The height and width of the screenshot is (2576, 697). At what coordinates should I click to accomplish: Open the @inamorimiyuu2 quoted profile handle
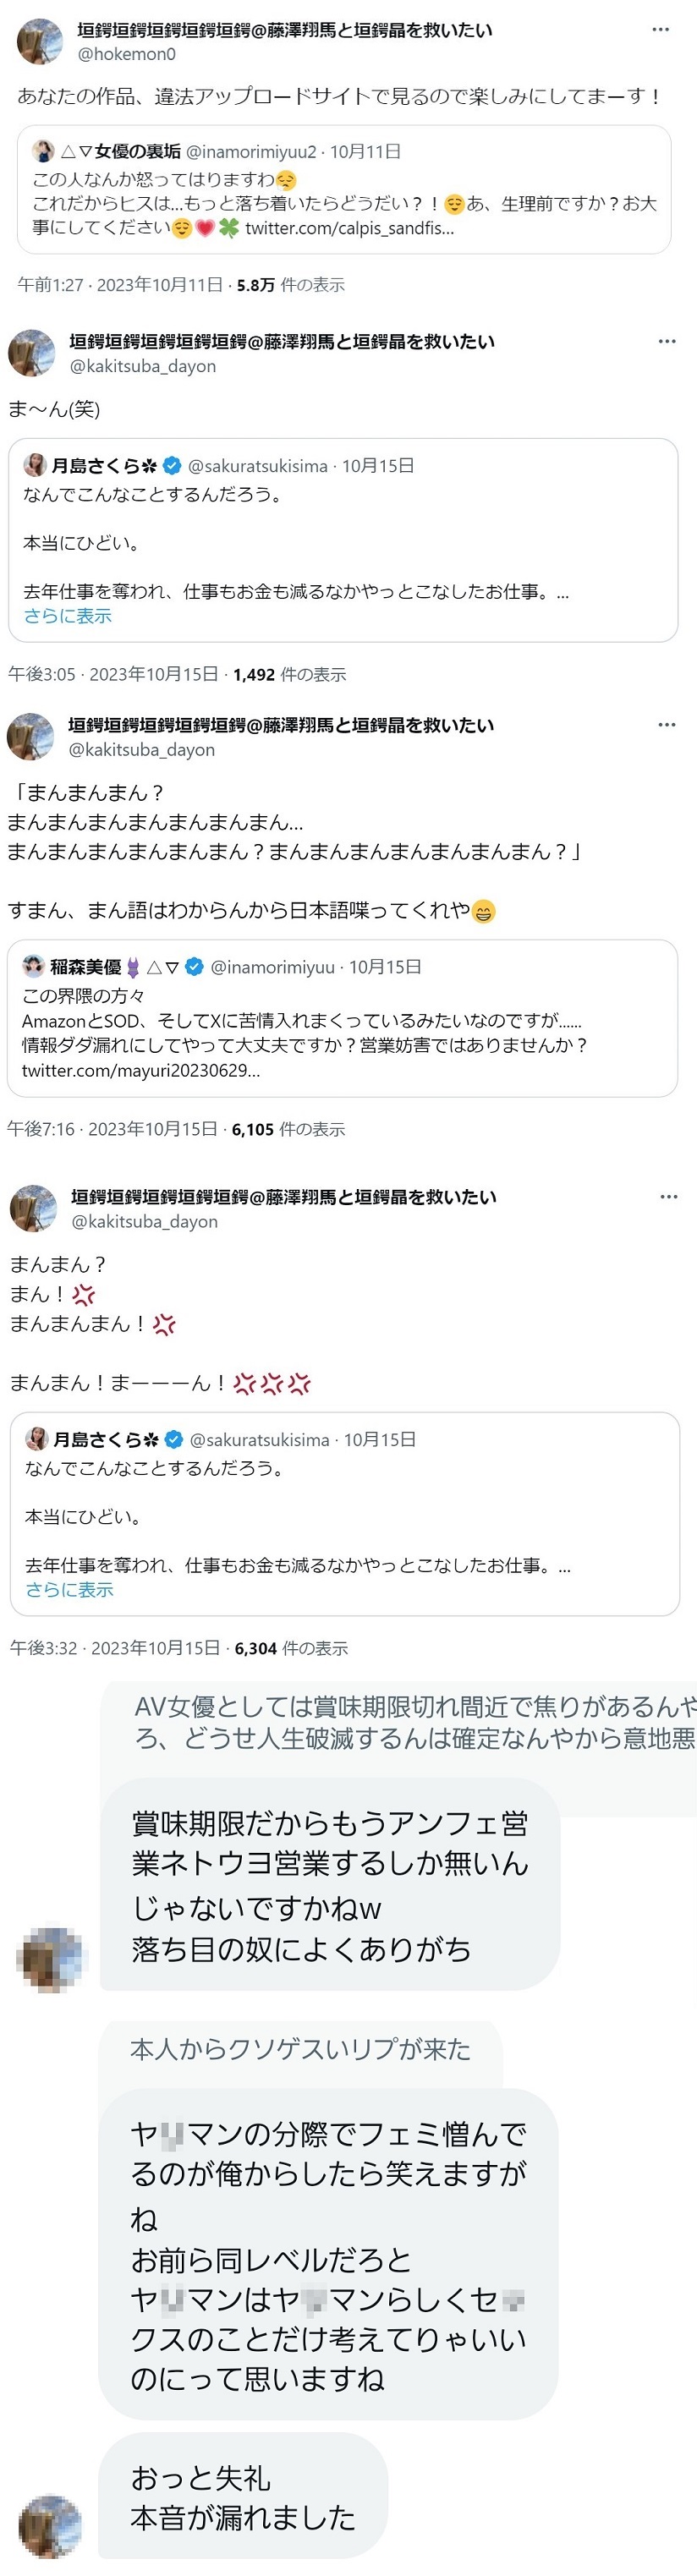tap(251, 152)
